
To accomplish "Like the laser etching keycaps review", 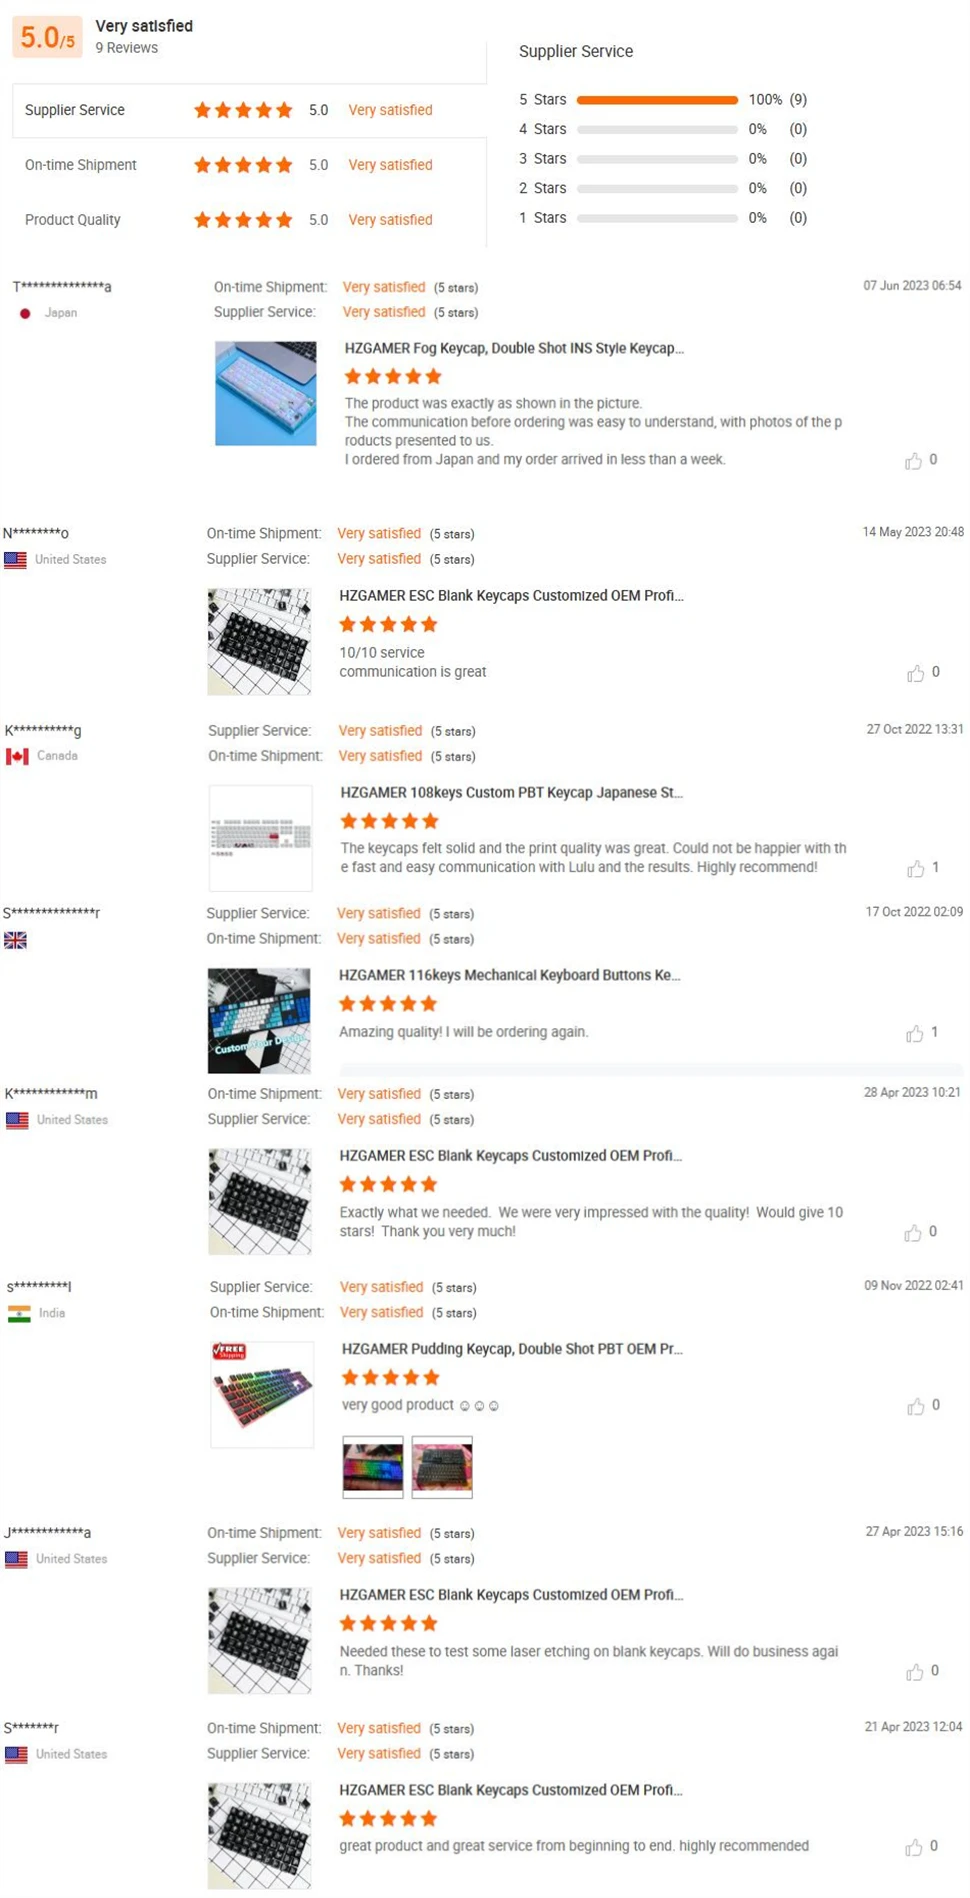I will point(914,1672).
